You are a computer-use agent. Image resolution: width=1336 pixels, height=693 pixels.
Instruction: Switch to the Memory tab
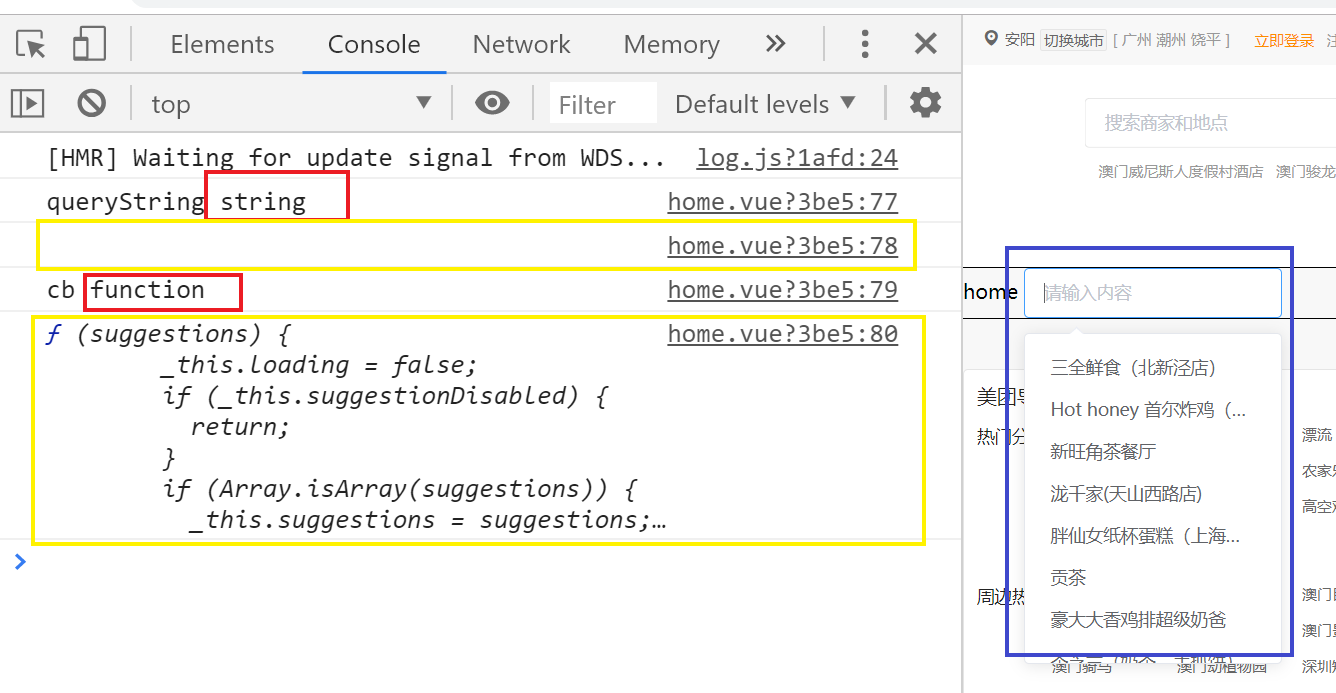tap(671, 43)
